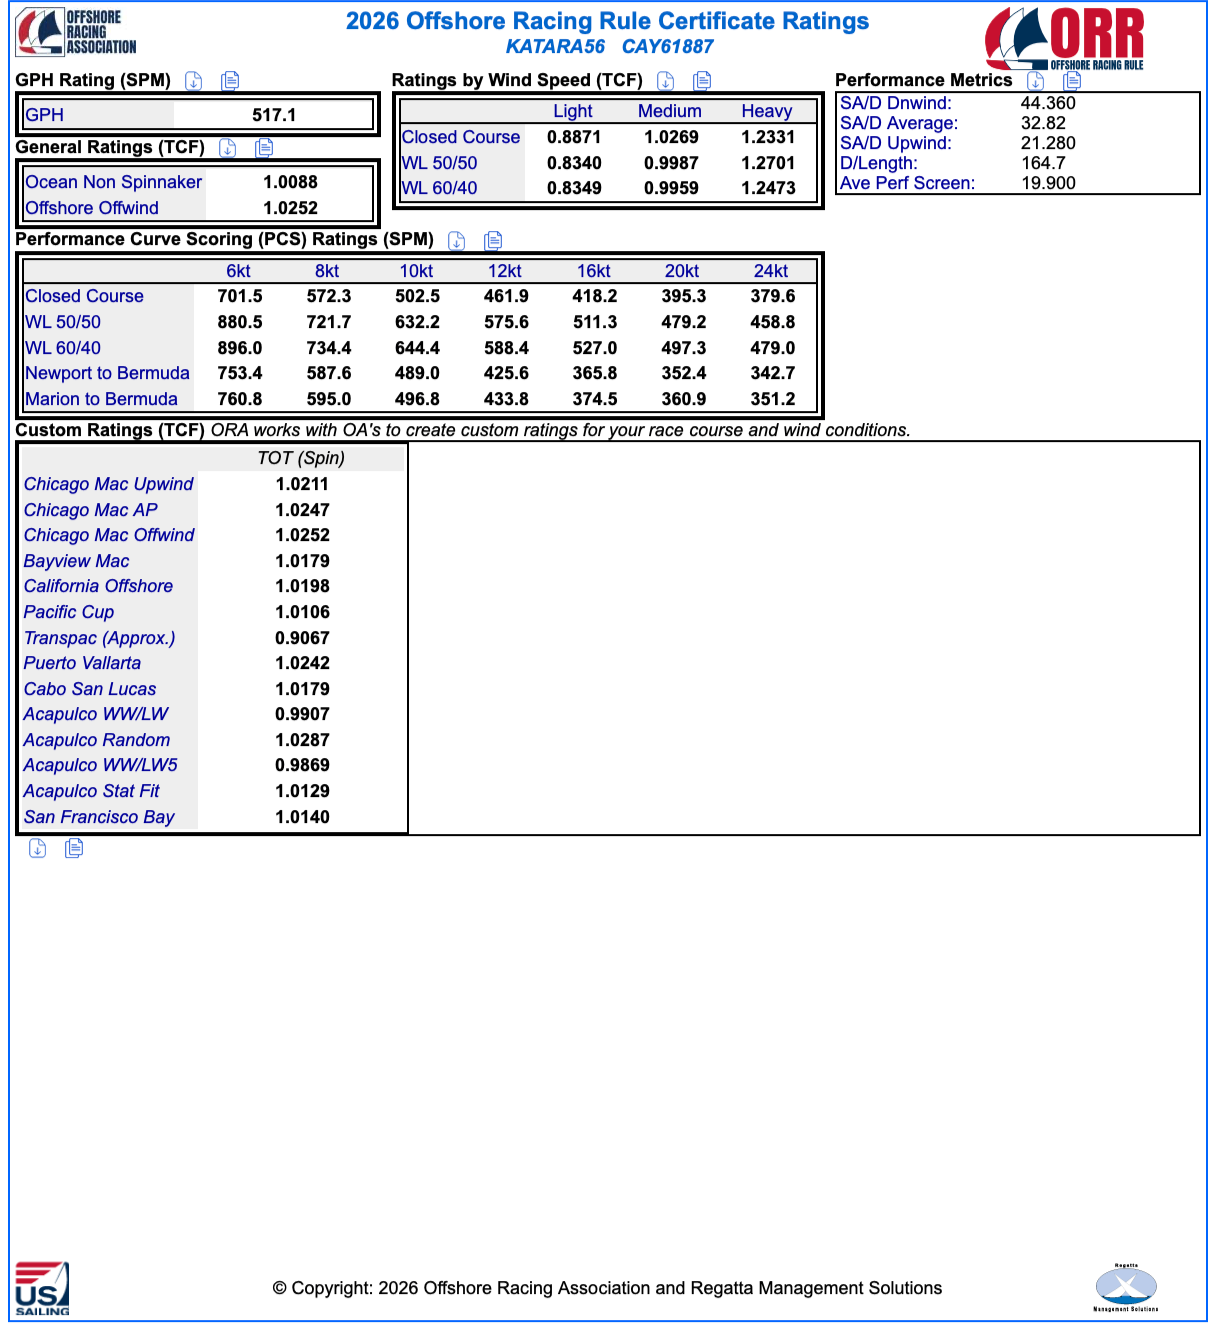Screen dimensions: 1209x1329
Task: Select the Chicago Mac Upwind custom rating
Action: (x=108, y=484)
